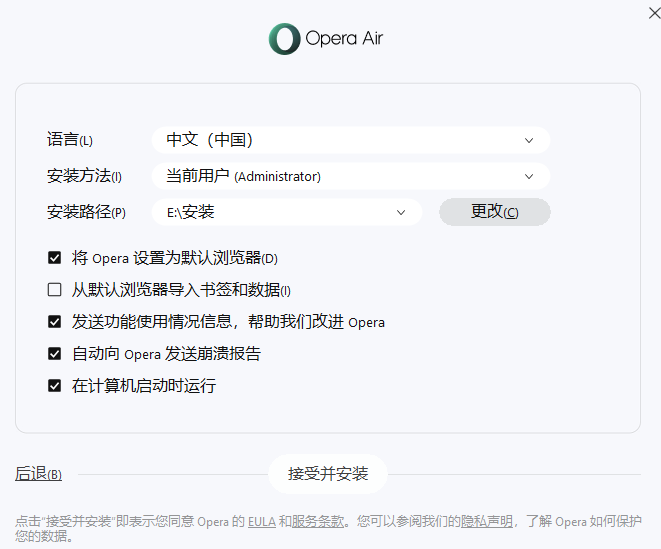Click the 安装方法(I) label
Image resolution: width=661 pixels, height=549 pixels.
[x=84, y=176]
